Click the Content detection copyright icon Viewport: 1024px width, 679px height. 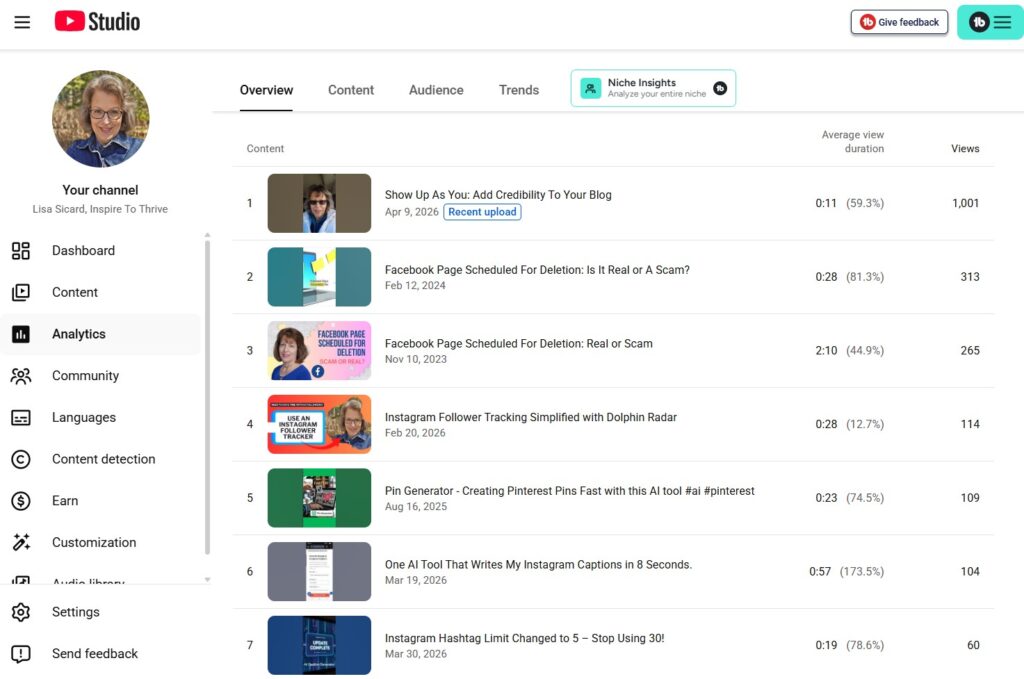(x=21, y=460)
